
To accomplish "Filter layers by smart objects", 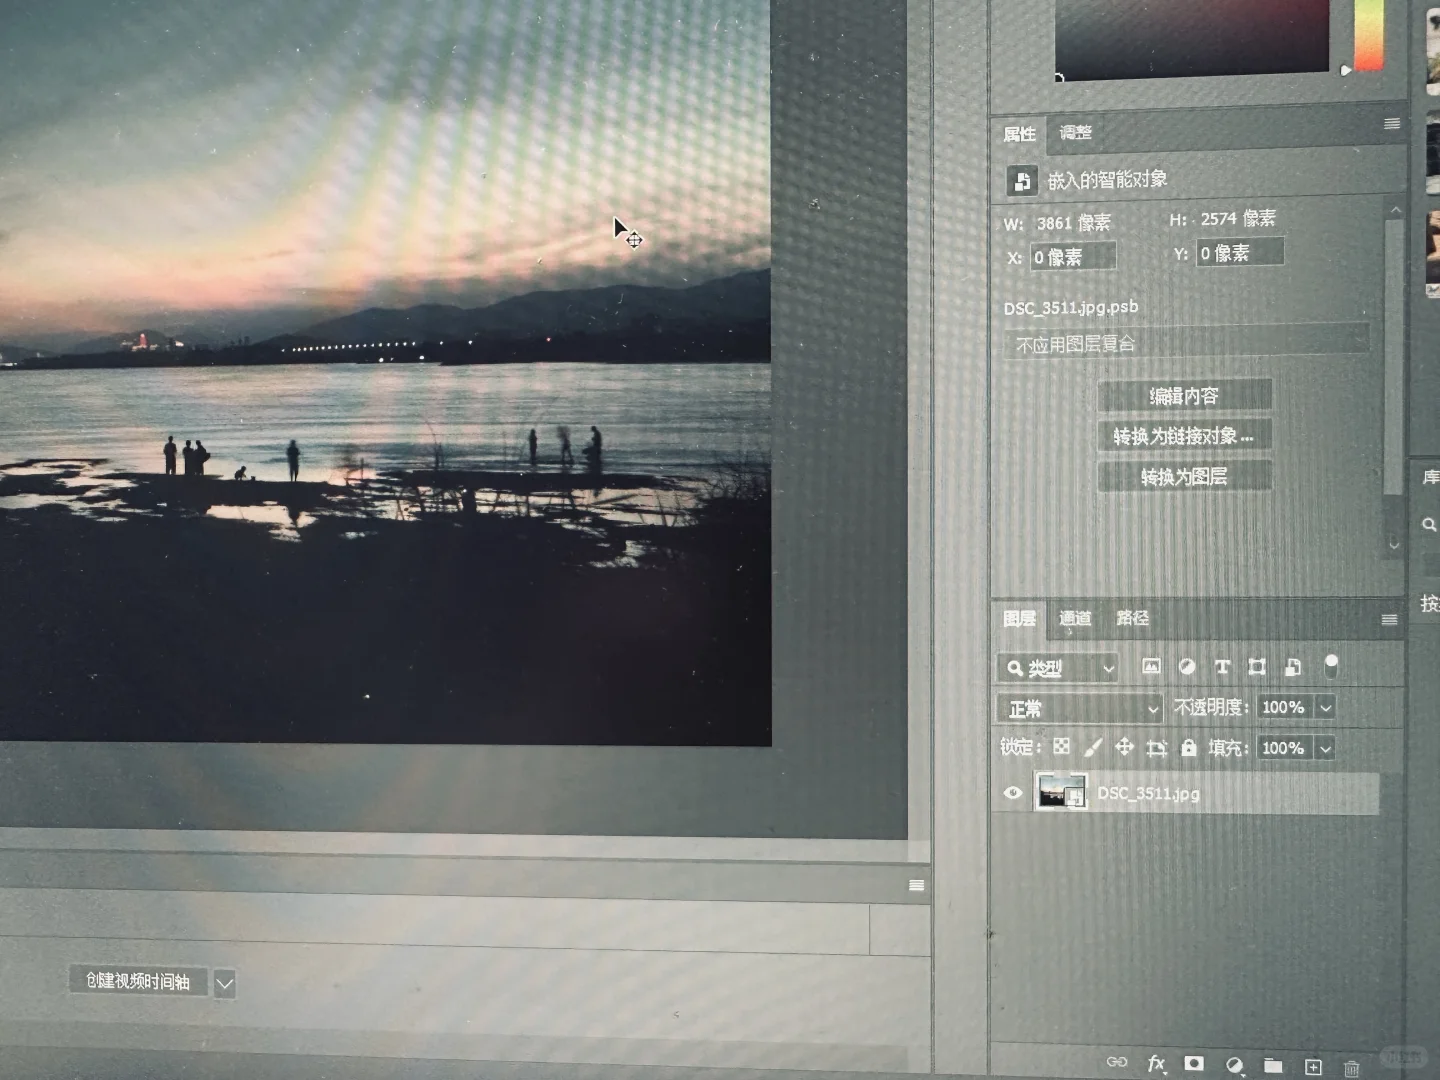I will tap(1292, 667).
